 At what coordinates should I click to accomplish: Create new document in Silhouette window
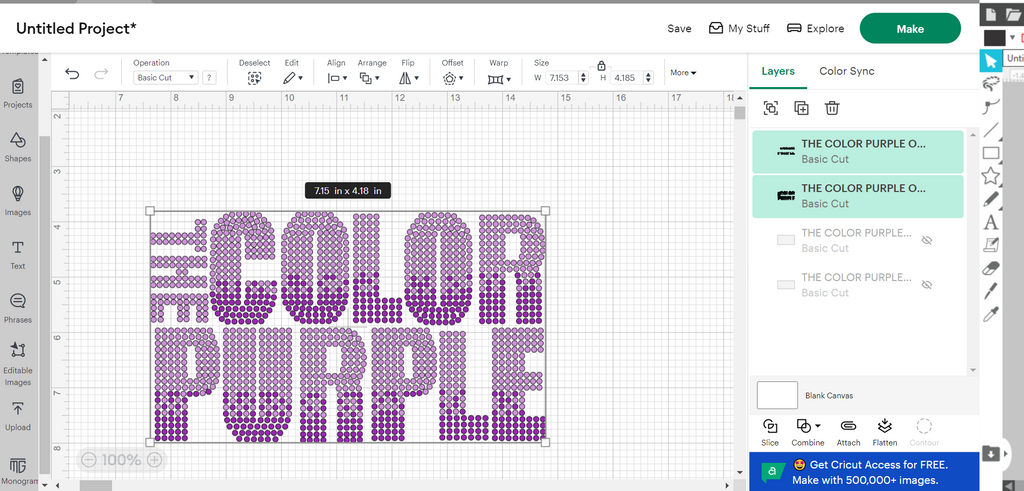(x=991, y=14)
